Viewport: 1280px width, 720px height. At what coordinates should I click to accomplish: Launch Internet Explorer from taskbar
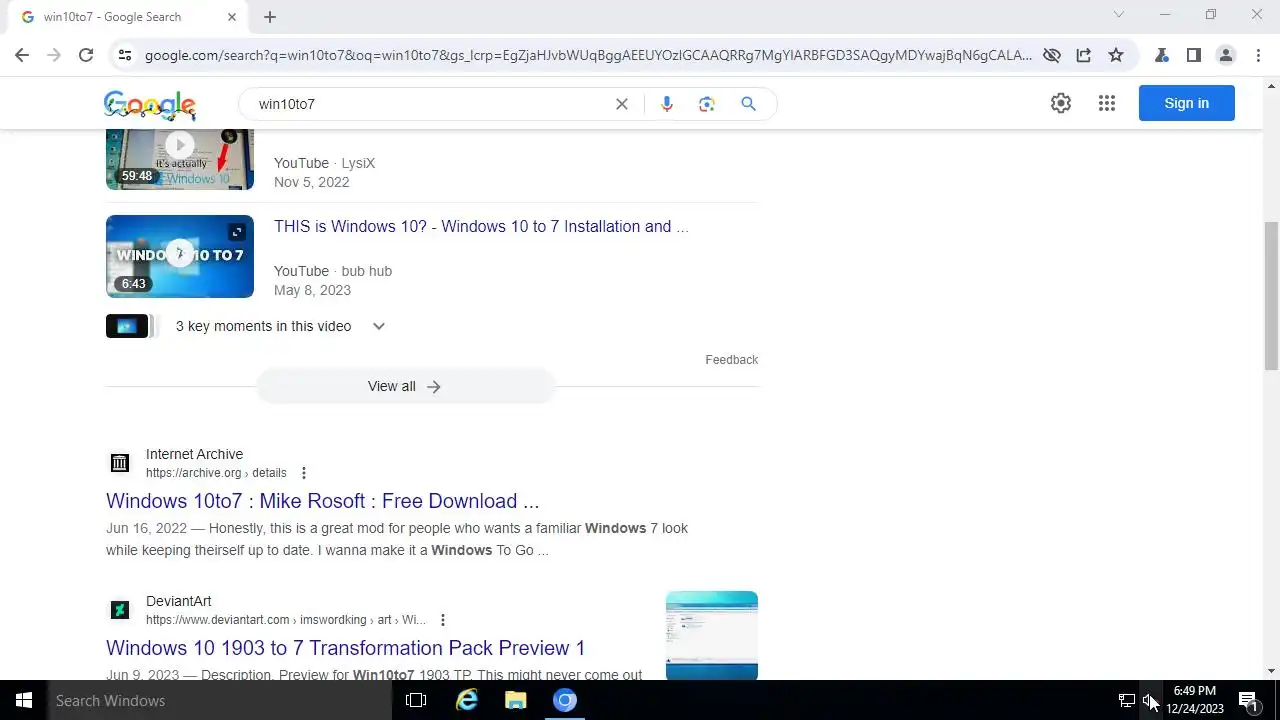[x=467, y=701]
